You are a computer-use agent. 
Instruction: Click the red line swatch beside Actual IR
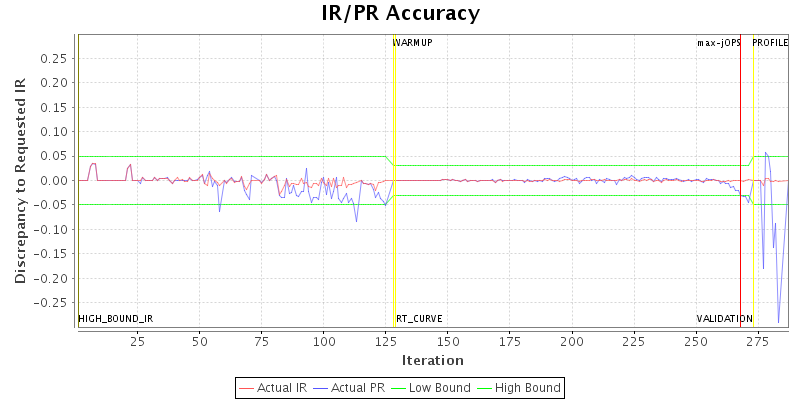(247, 387)
